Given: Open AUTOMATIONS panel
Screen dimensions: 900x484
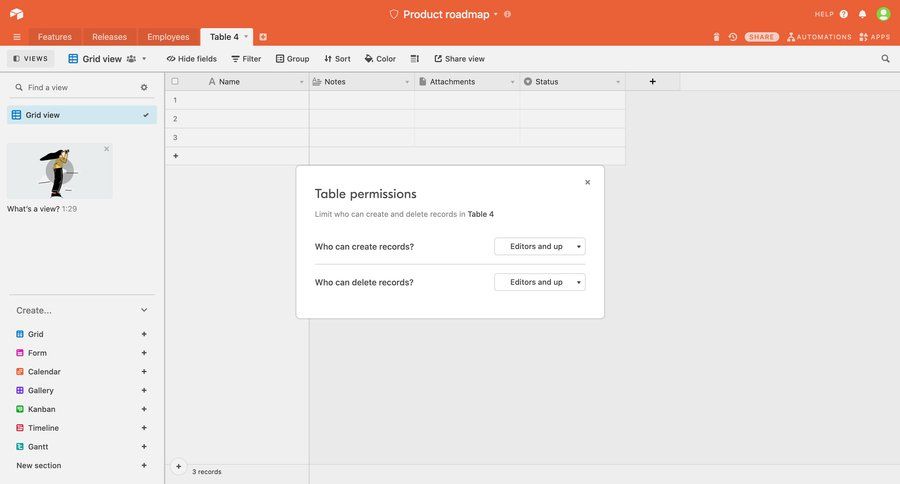Looking at the screenshot, I should (819, 37).
